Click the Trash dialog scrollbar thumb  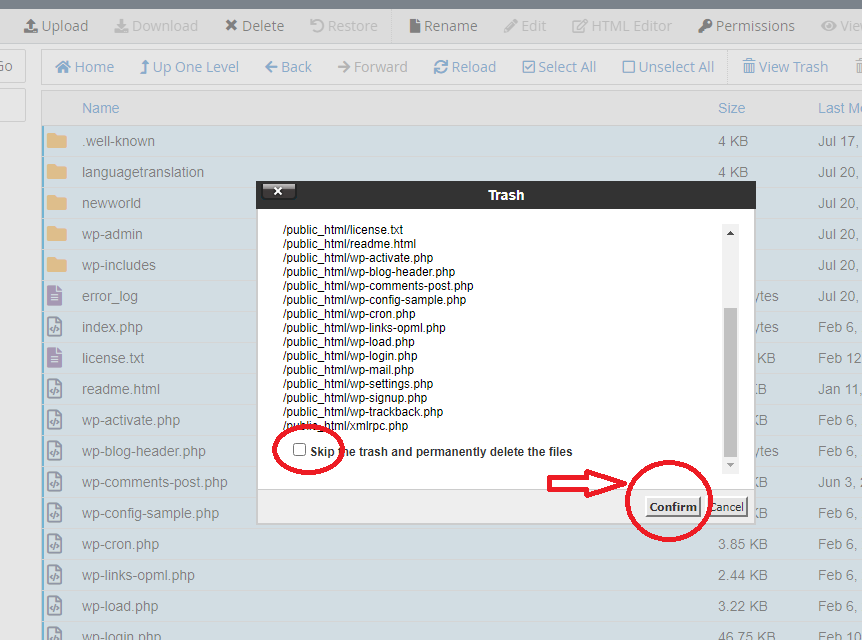coord(730,382)
